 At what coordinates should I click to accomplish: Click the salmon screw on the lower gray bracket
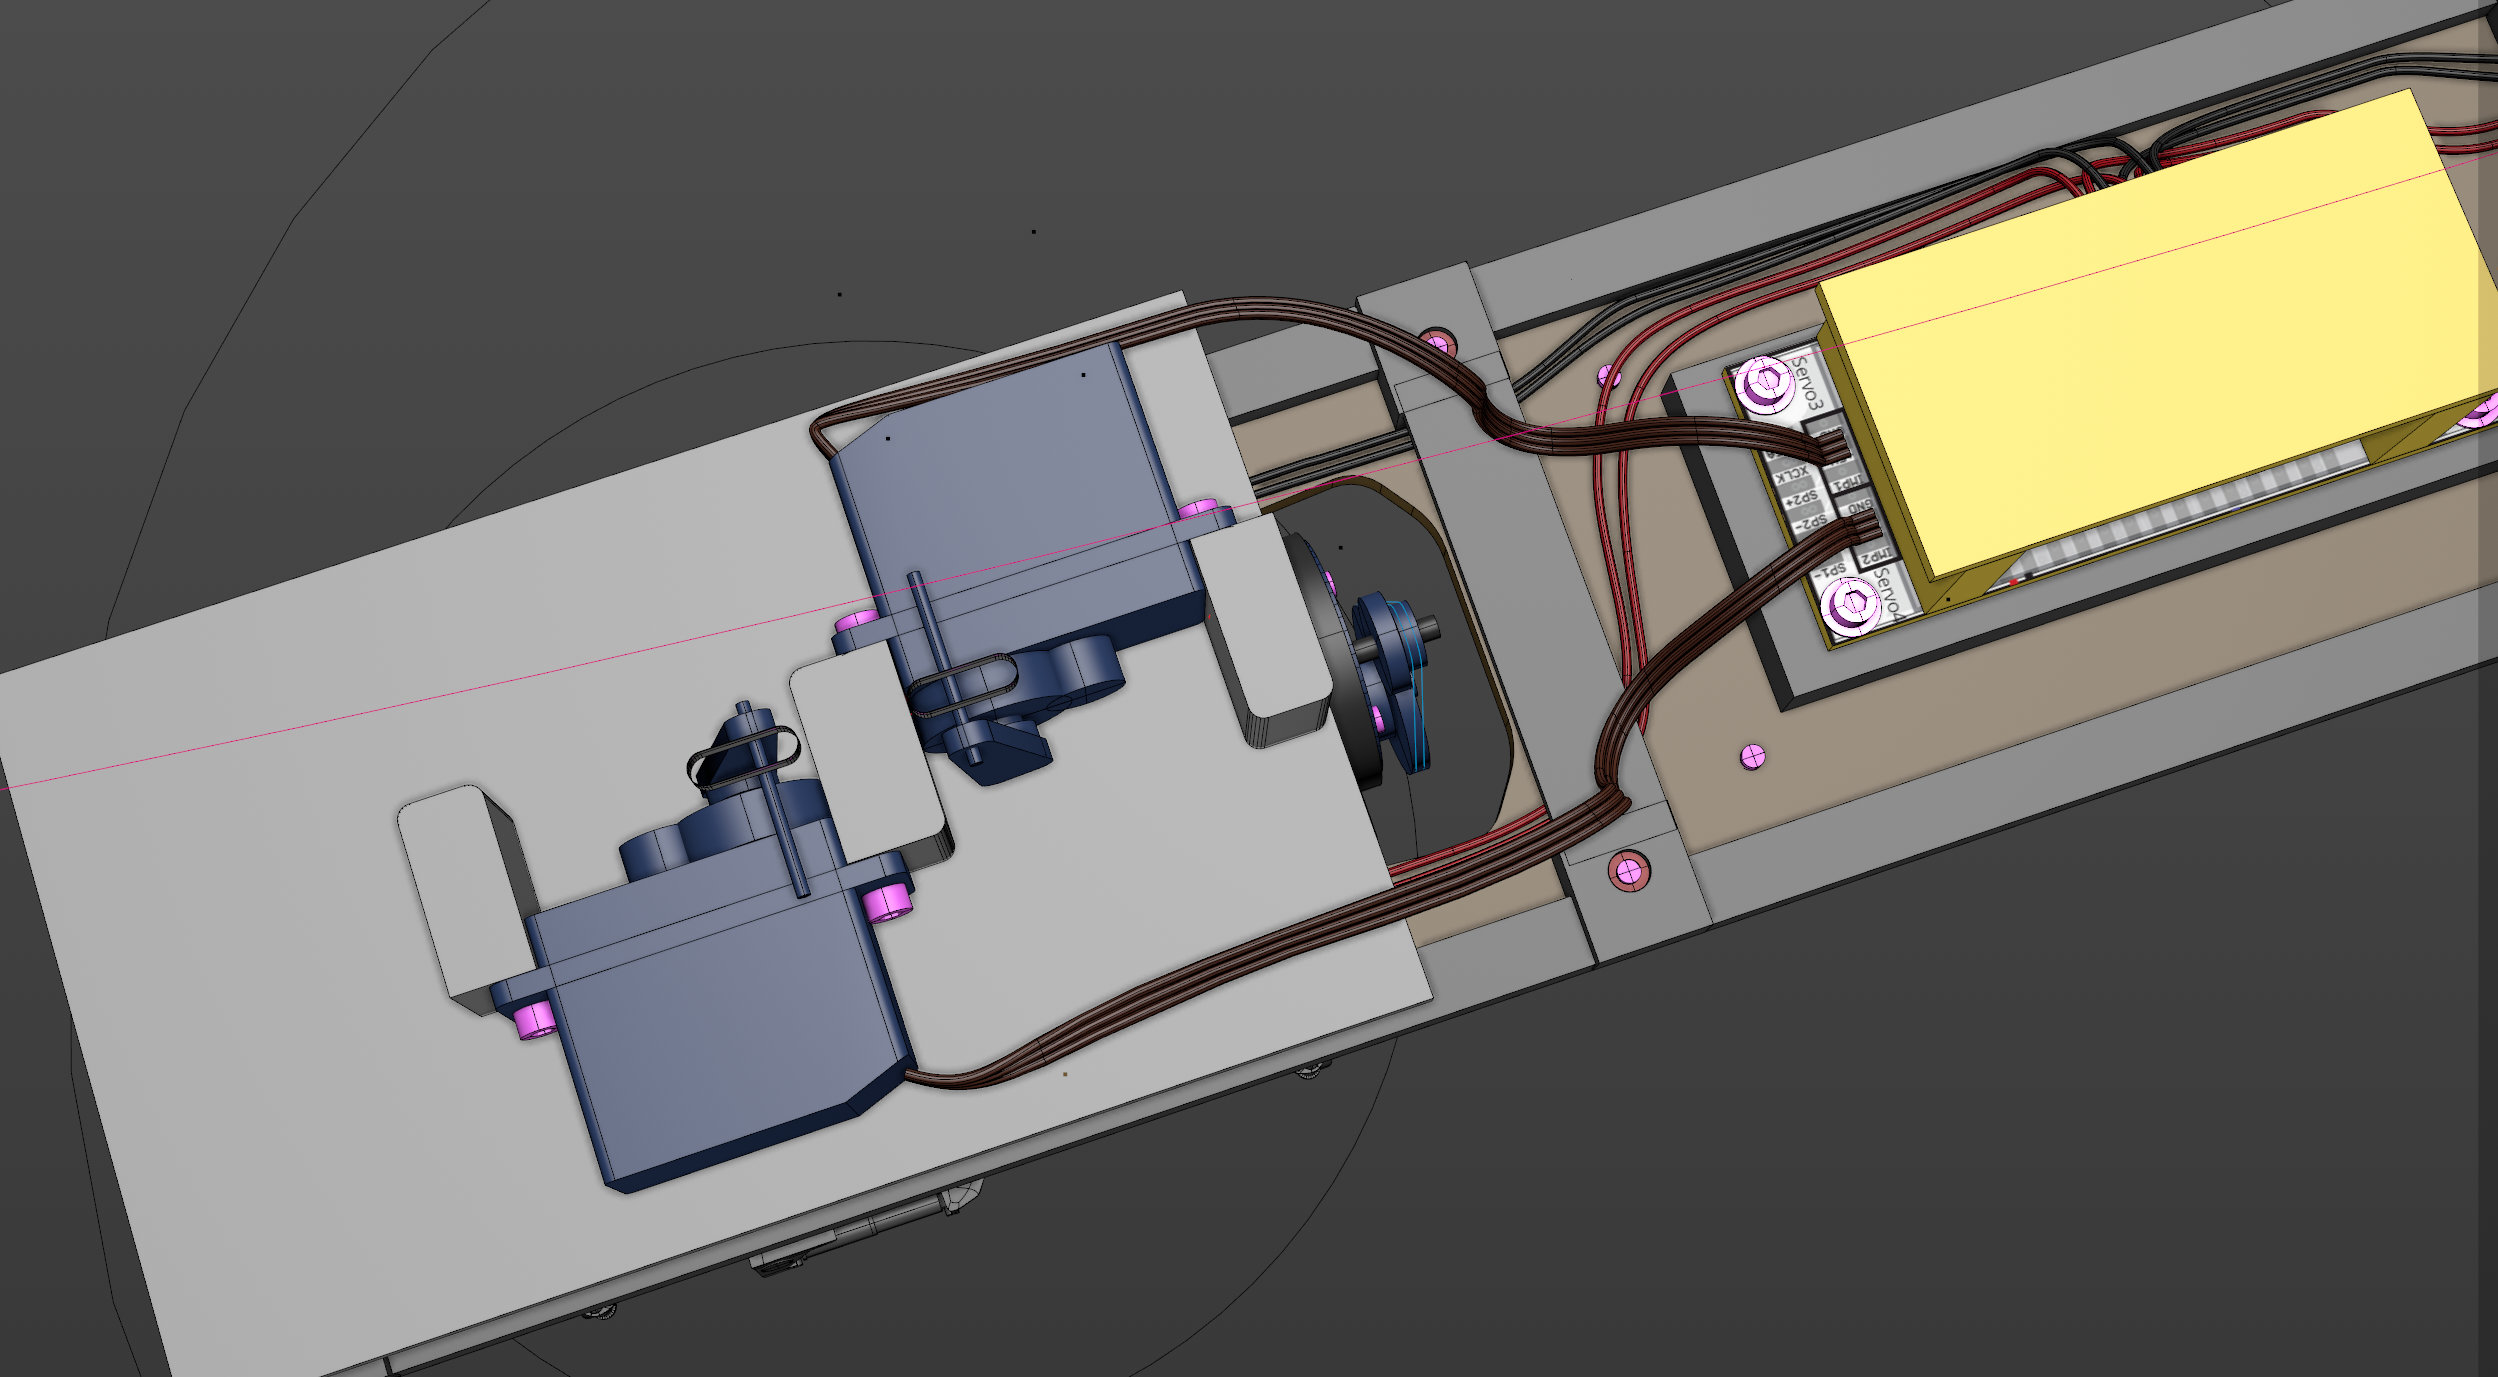point(1628,871)
